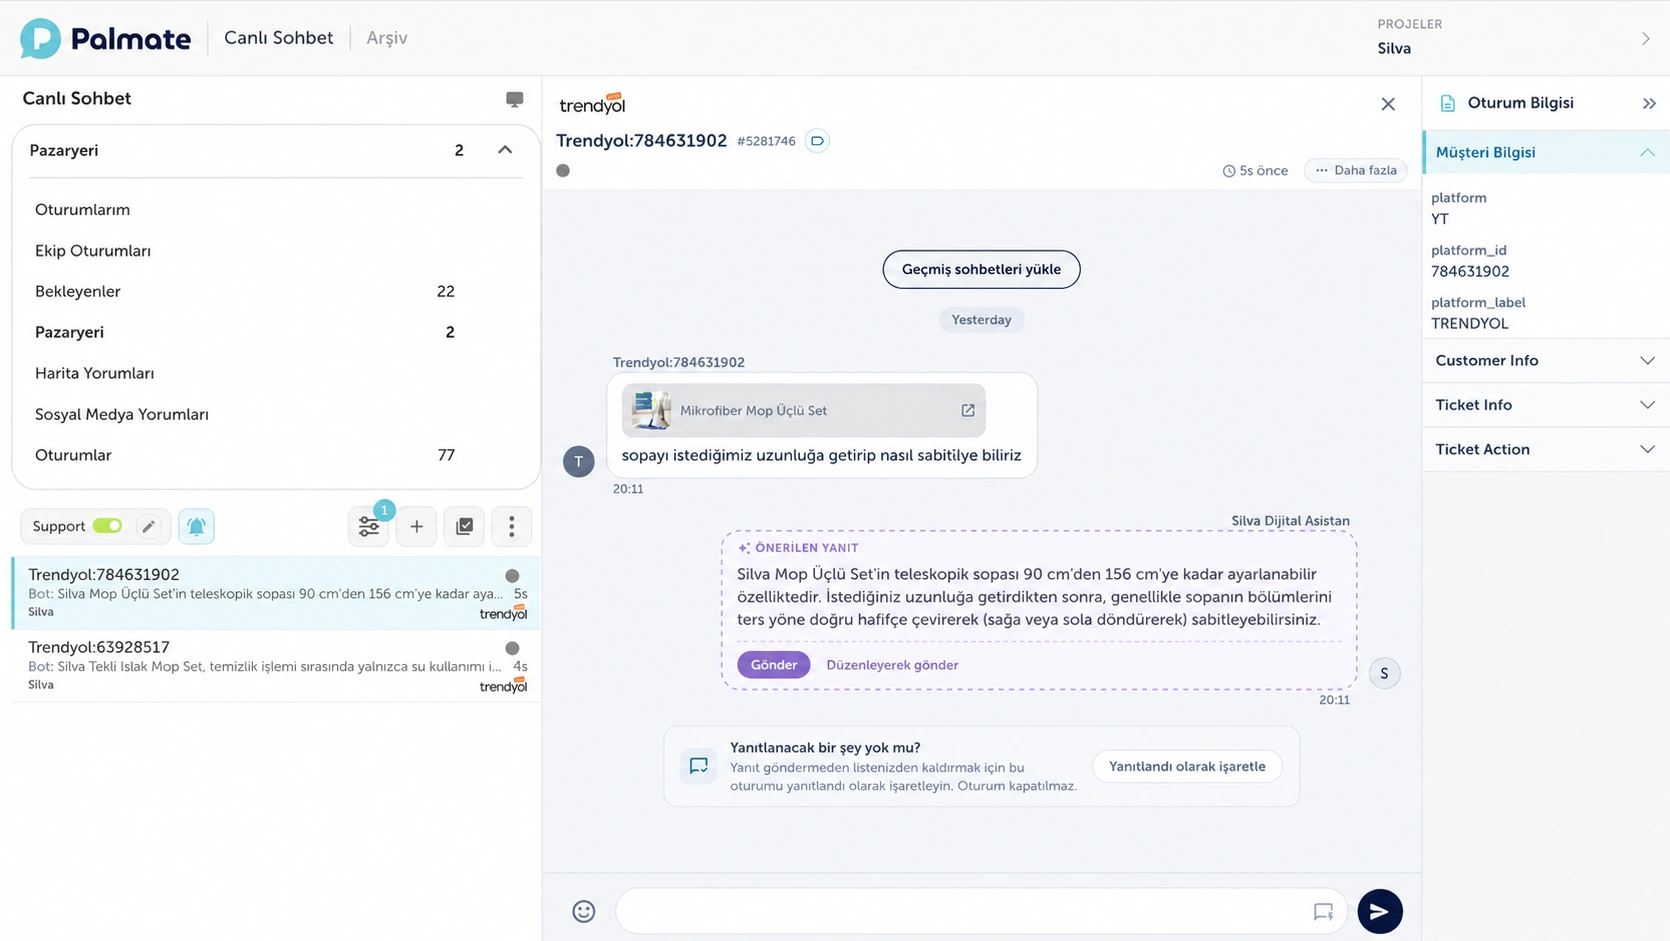The image size is (1670, 941).
Task: Click Düzenleyerek gönder link
Action: pos(892,665)
